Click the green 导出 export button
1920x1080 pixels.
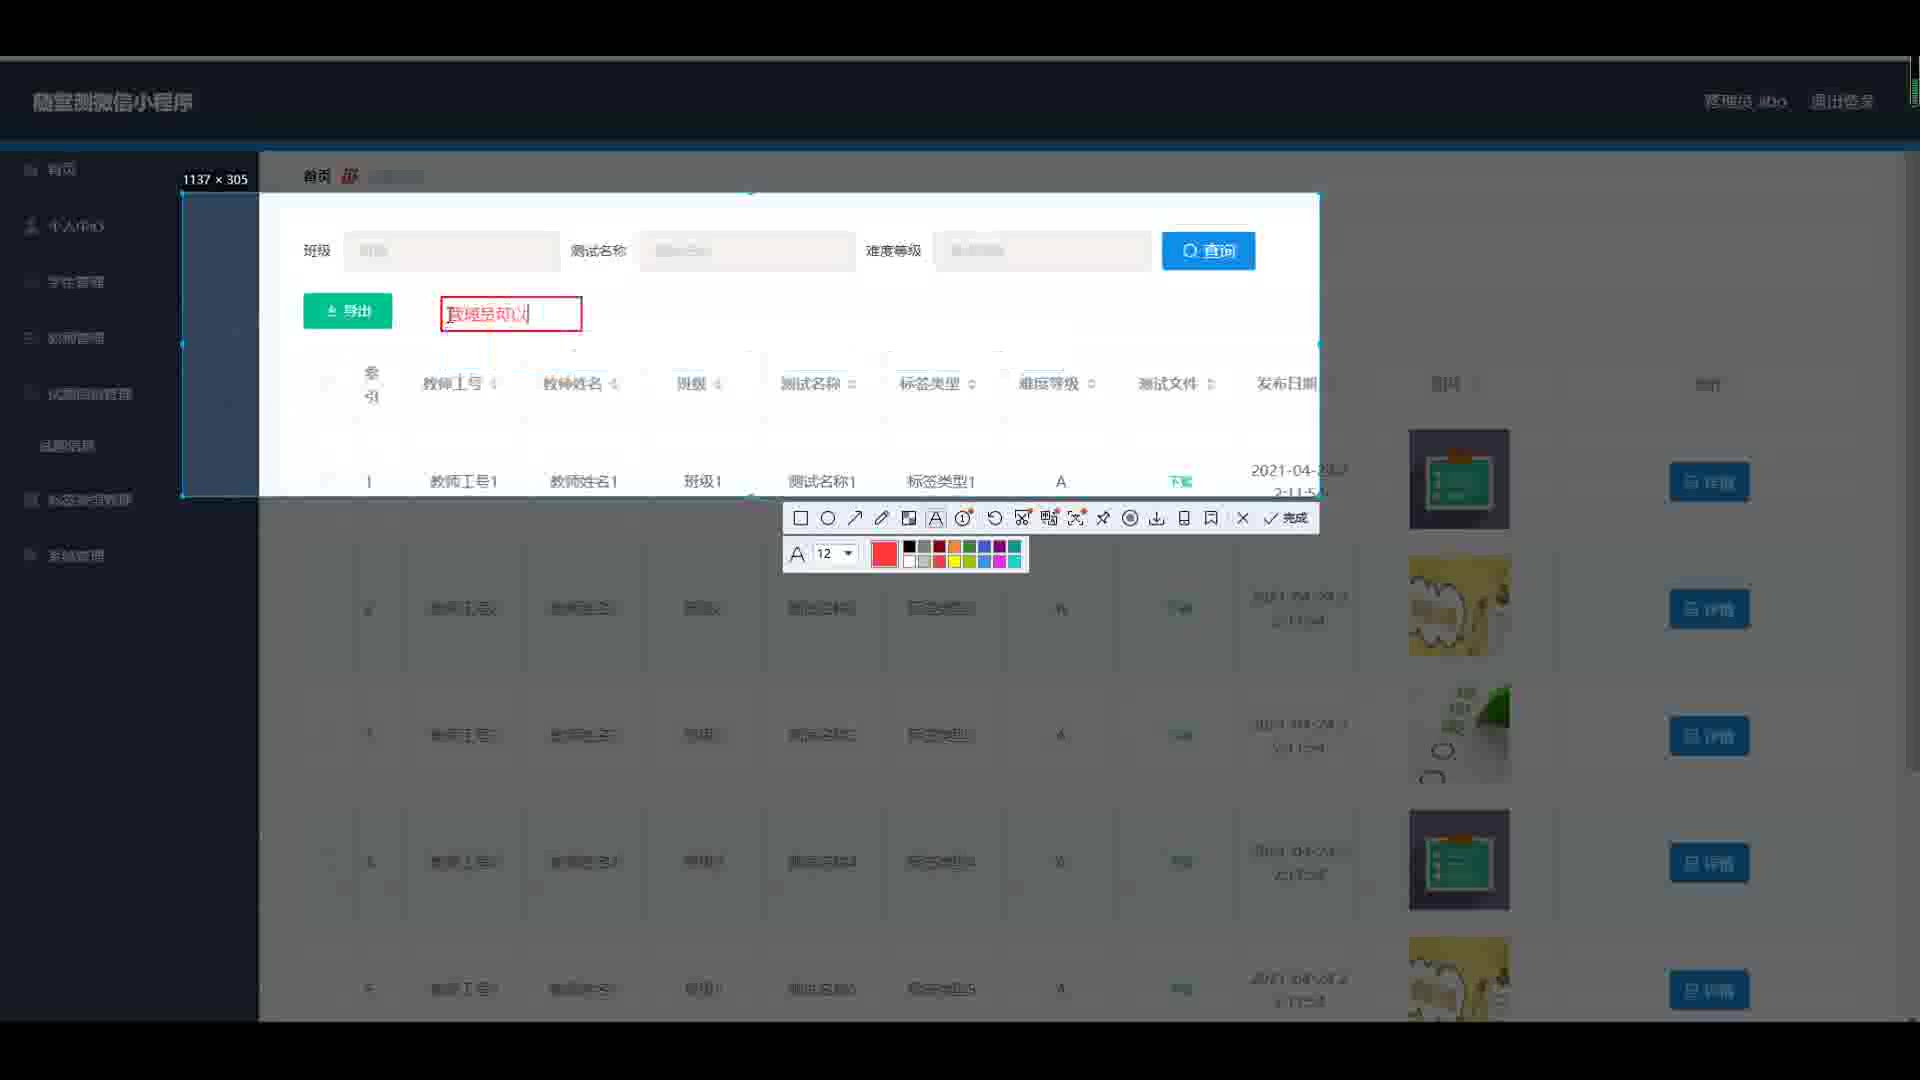click(347, 311)
